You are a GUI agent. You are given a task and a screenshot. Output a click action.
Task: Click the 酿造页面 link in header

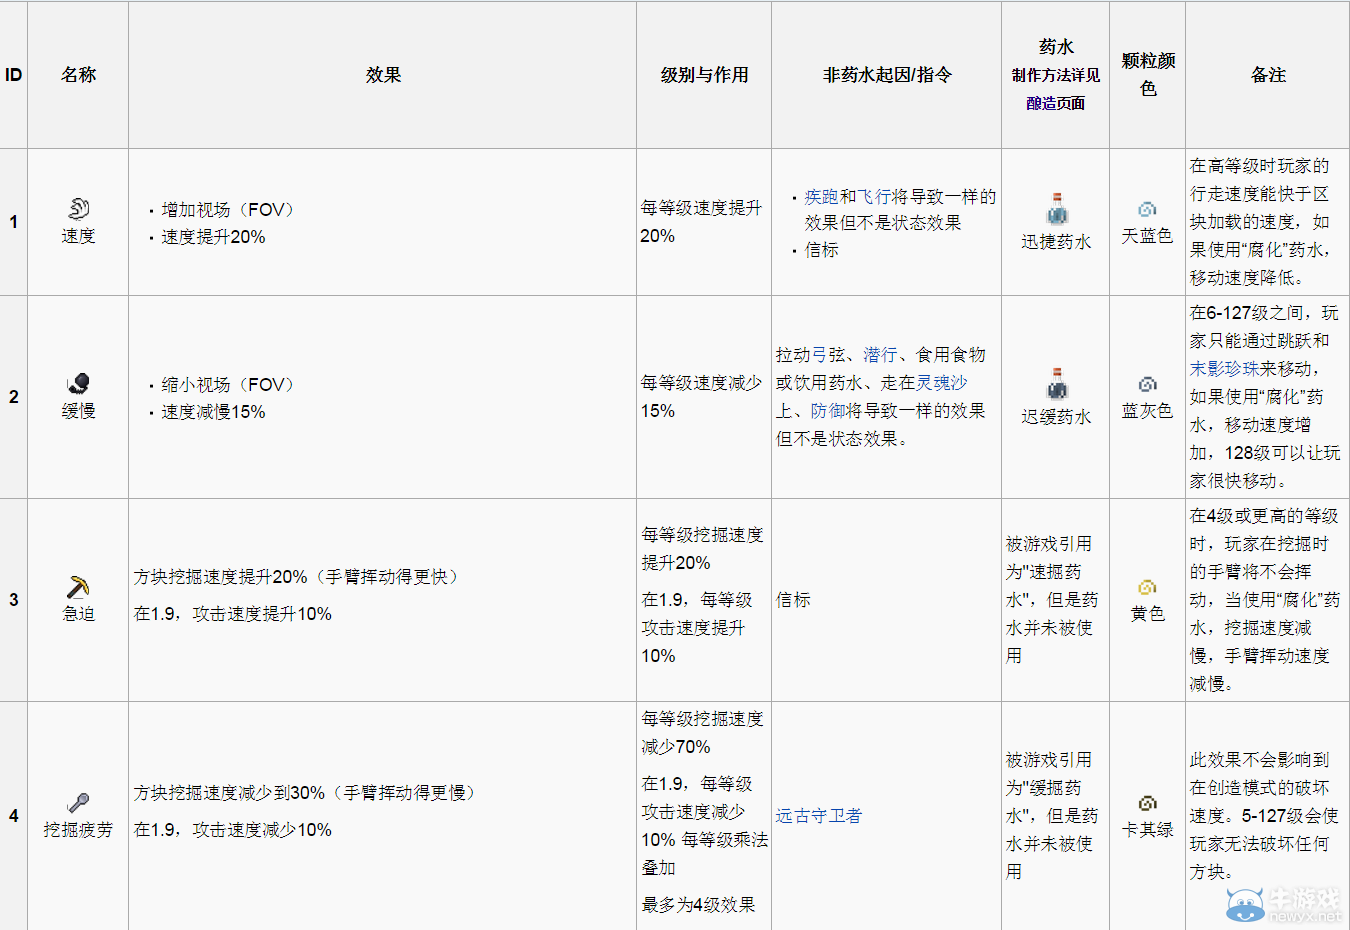click(x=1055, y=101)
